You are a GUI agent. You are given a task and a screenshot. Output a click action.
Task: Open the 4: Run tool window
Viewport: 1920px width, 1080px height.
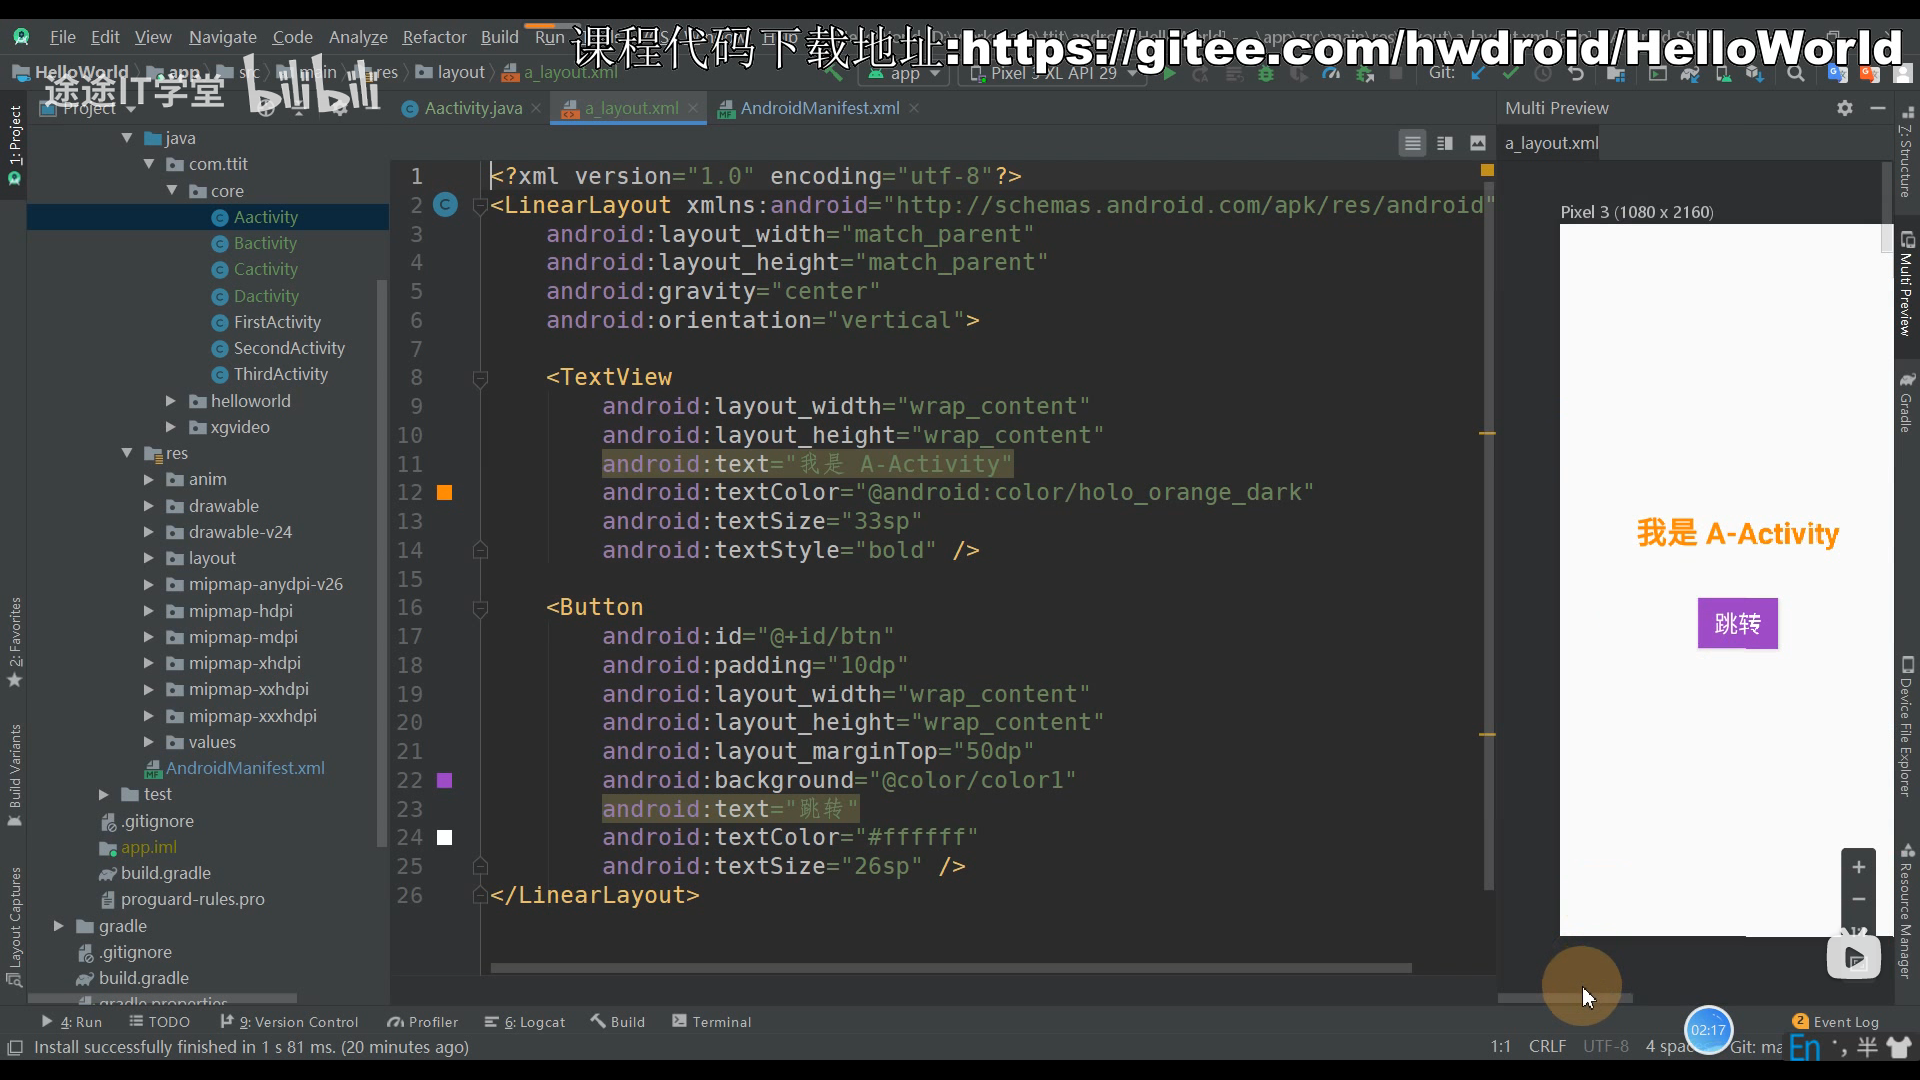pyautogui.click(x=71, y=1022)
